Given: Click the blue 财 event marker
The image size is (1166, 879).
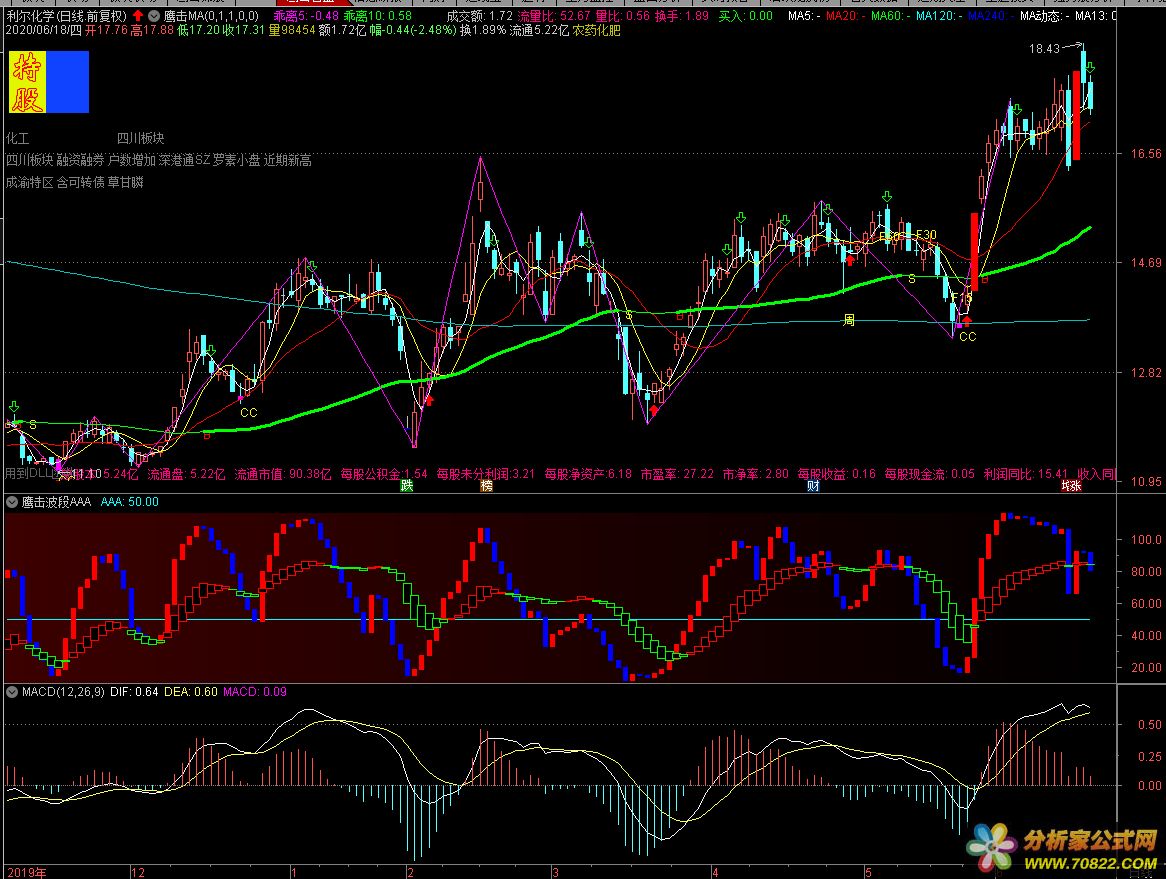Looking at the screenshot, I should pos(813,486).
